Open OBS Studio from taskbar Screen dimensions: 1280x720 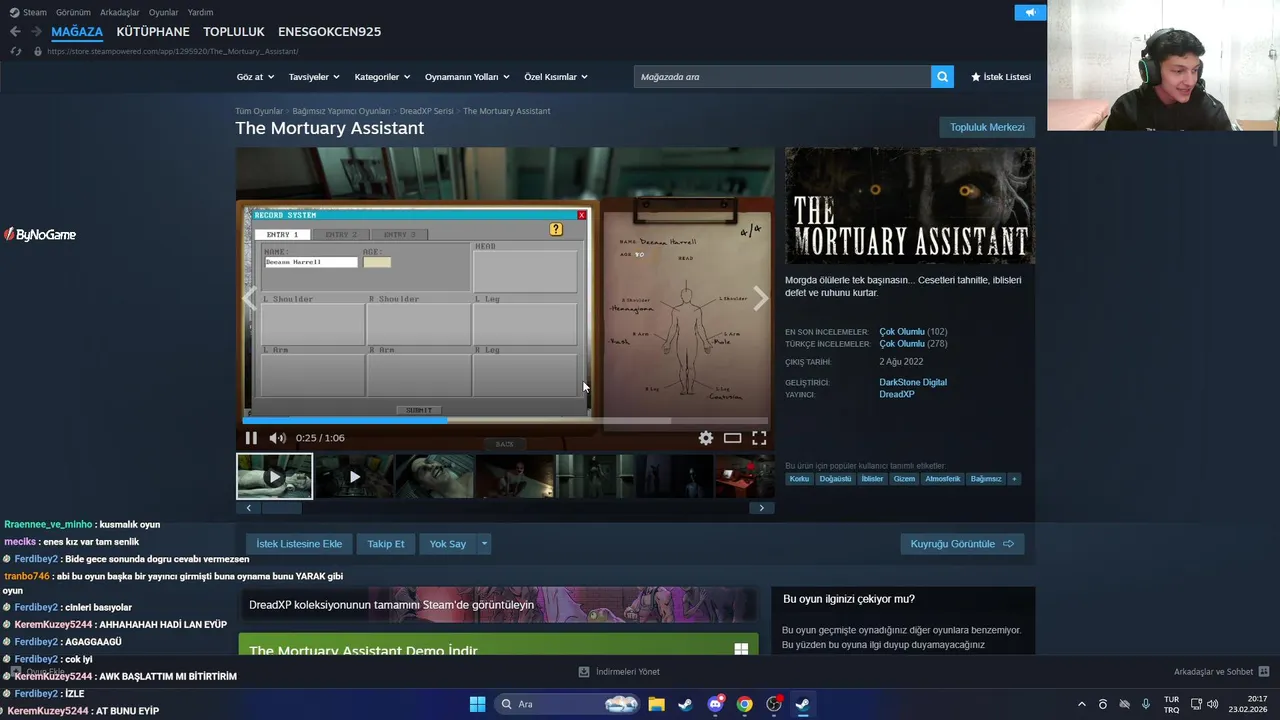tap(774, 704)
